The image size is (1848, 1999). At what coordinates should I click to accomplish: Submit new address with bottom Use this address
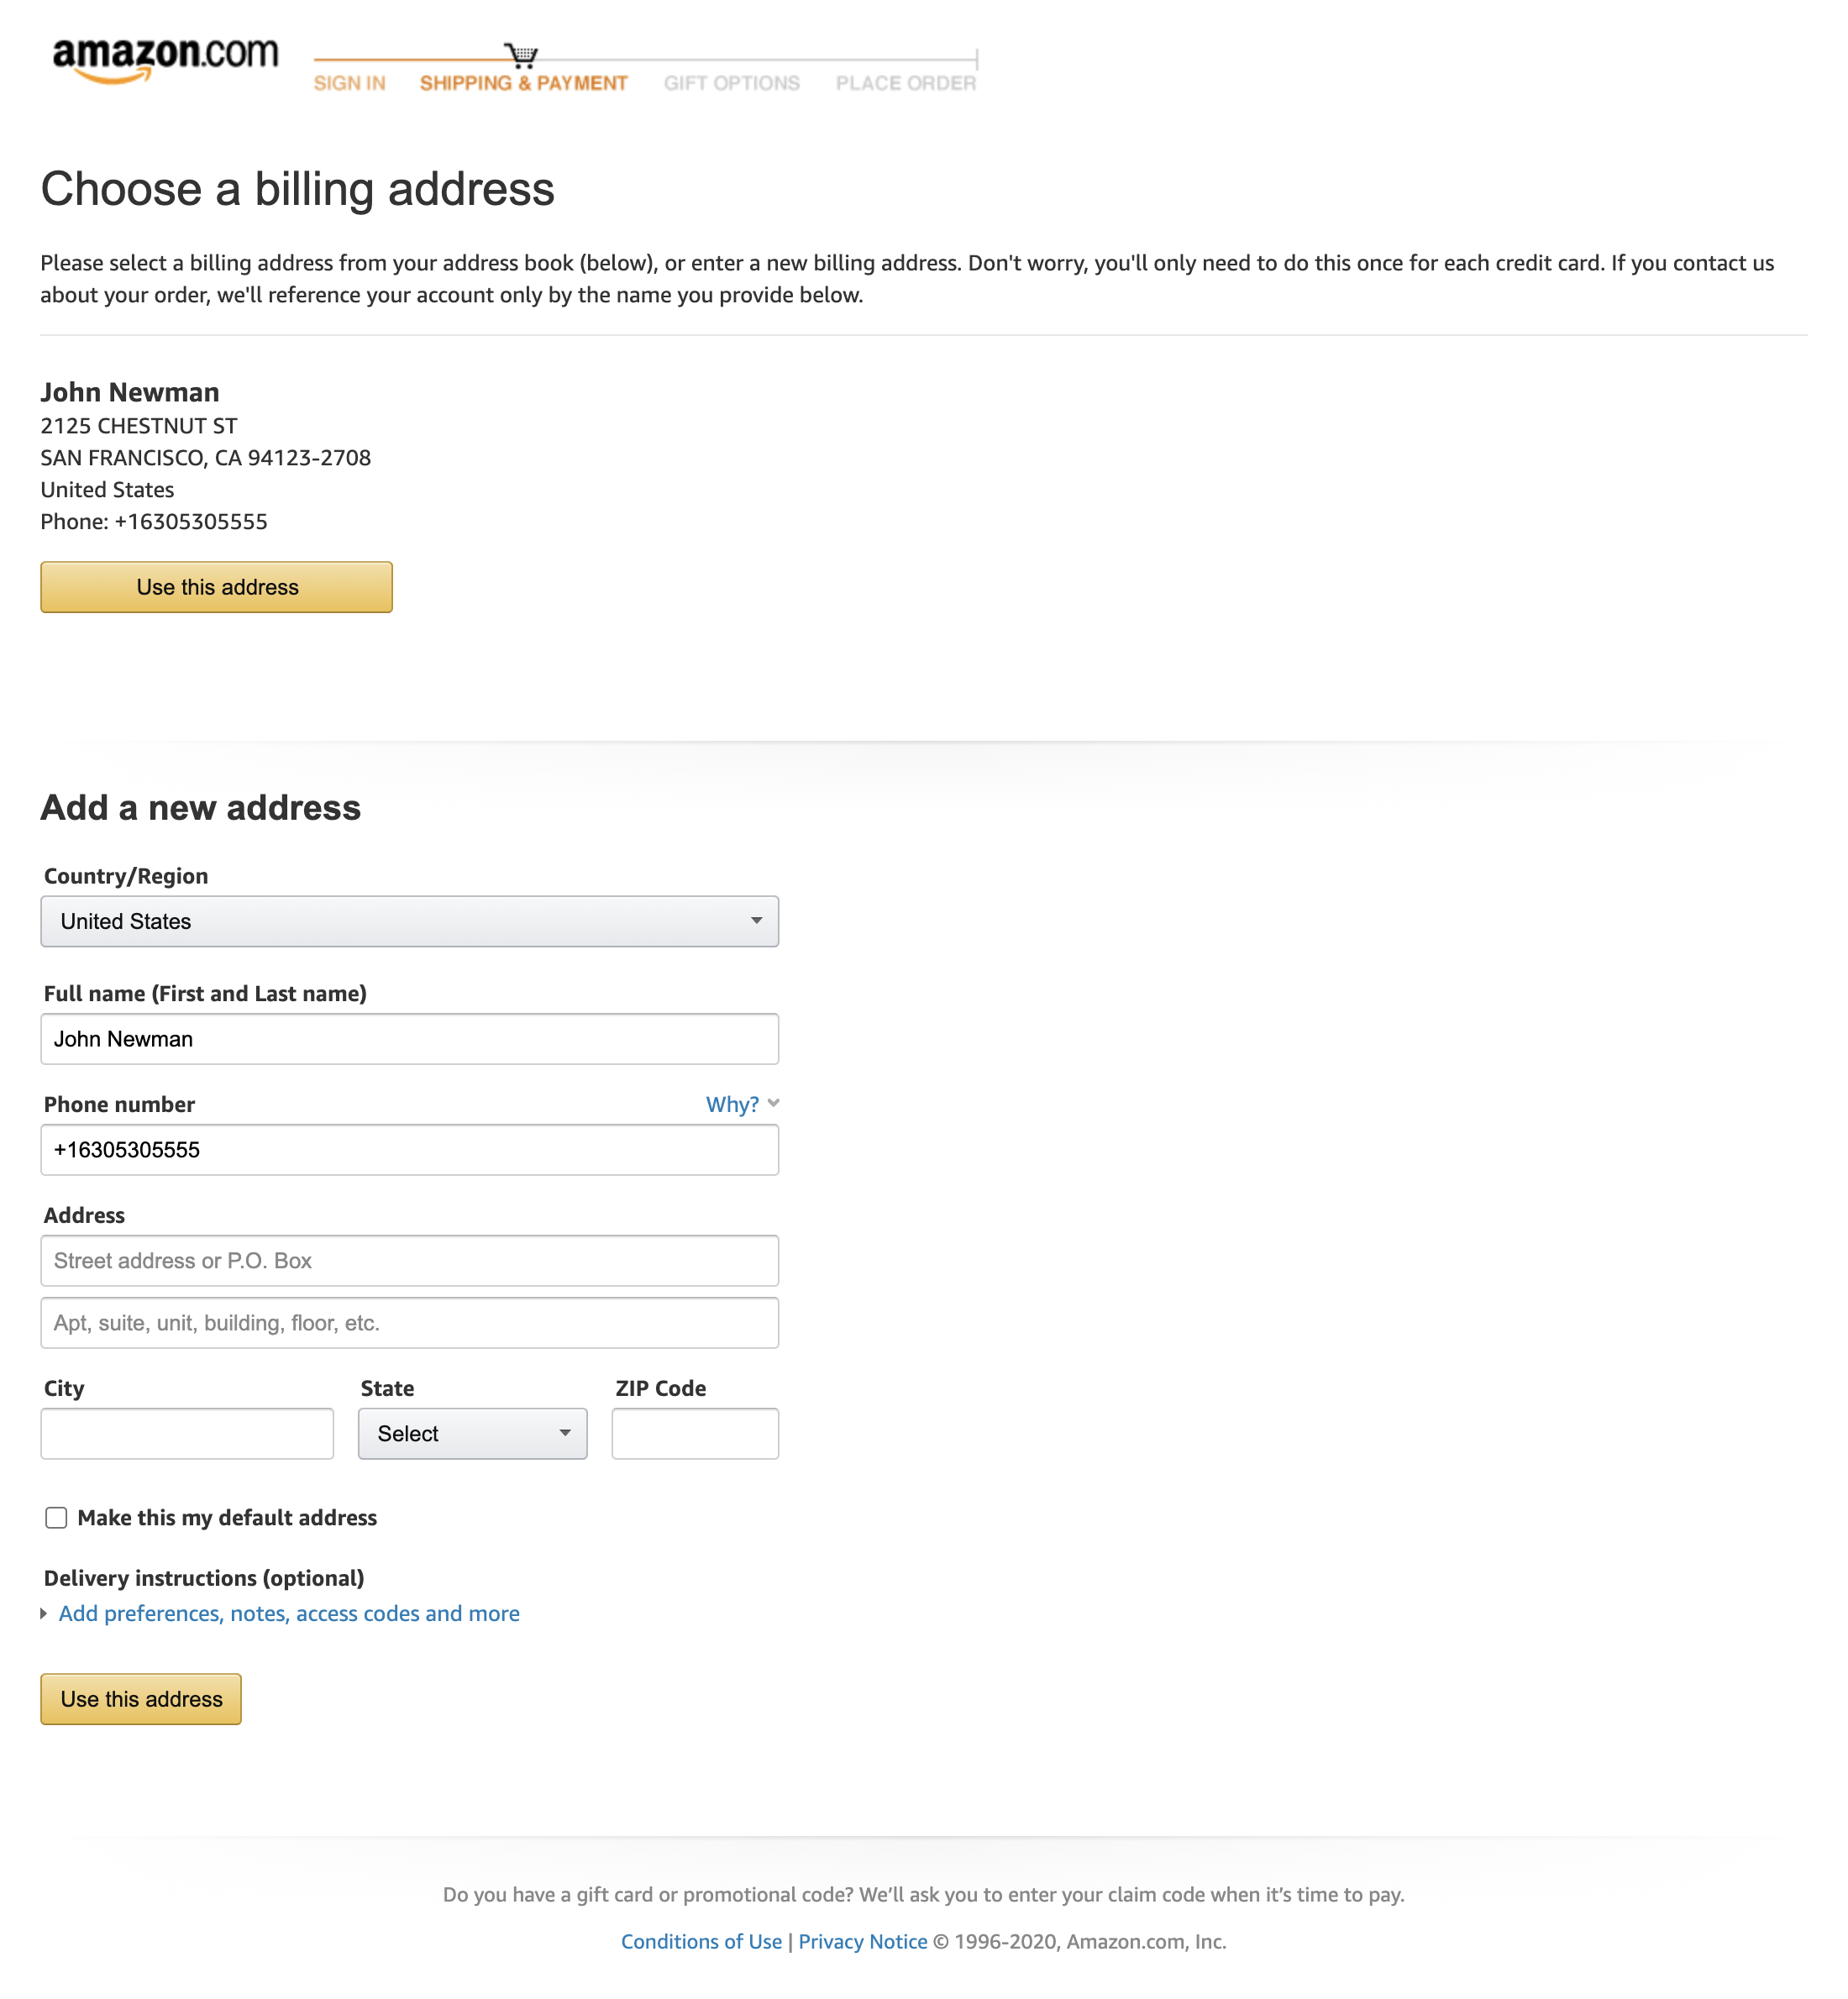coord(141,1698)
